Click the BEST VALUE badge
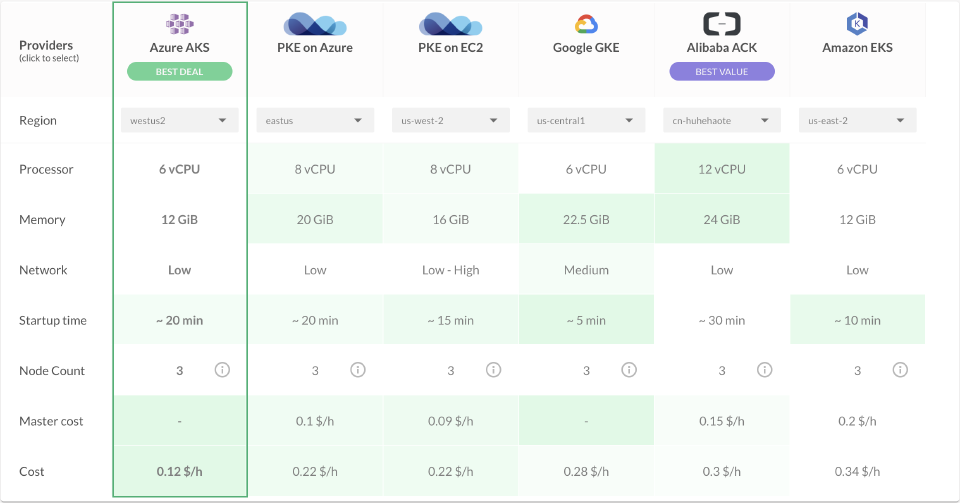Image resolution: width=960 pixels, height=503 pixels. pos(722,72)
